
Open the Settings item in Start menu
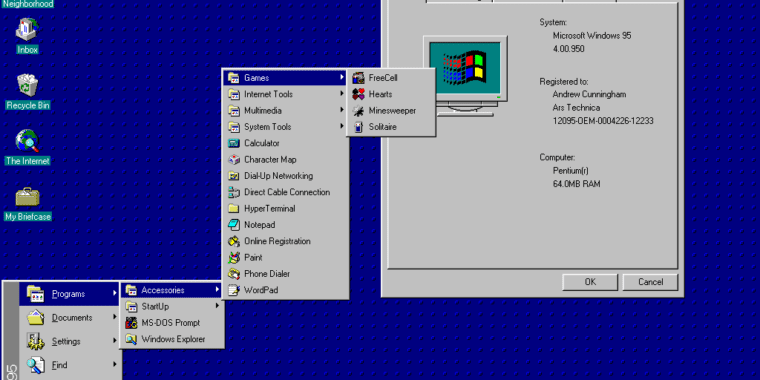[69, 341]
